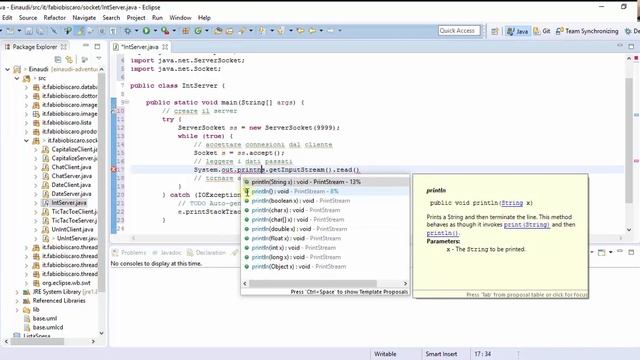This screenshot has height=360, width=640.
Task: Choose println(boolean x) completion proposal
Action: point(325,201)
